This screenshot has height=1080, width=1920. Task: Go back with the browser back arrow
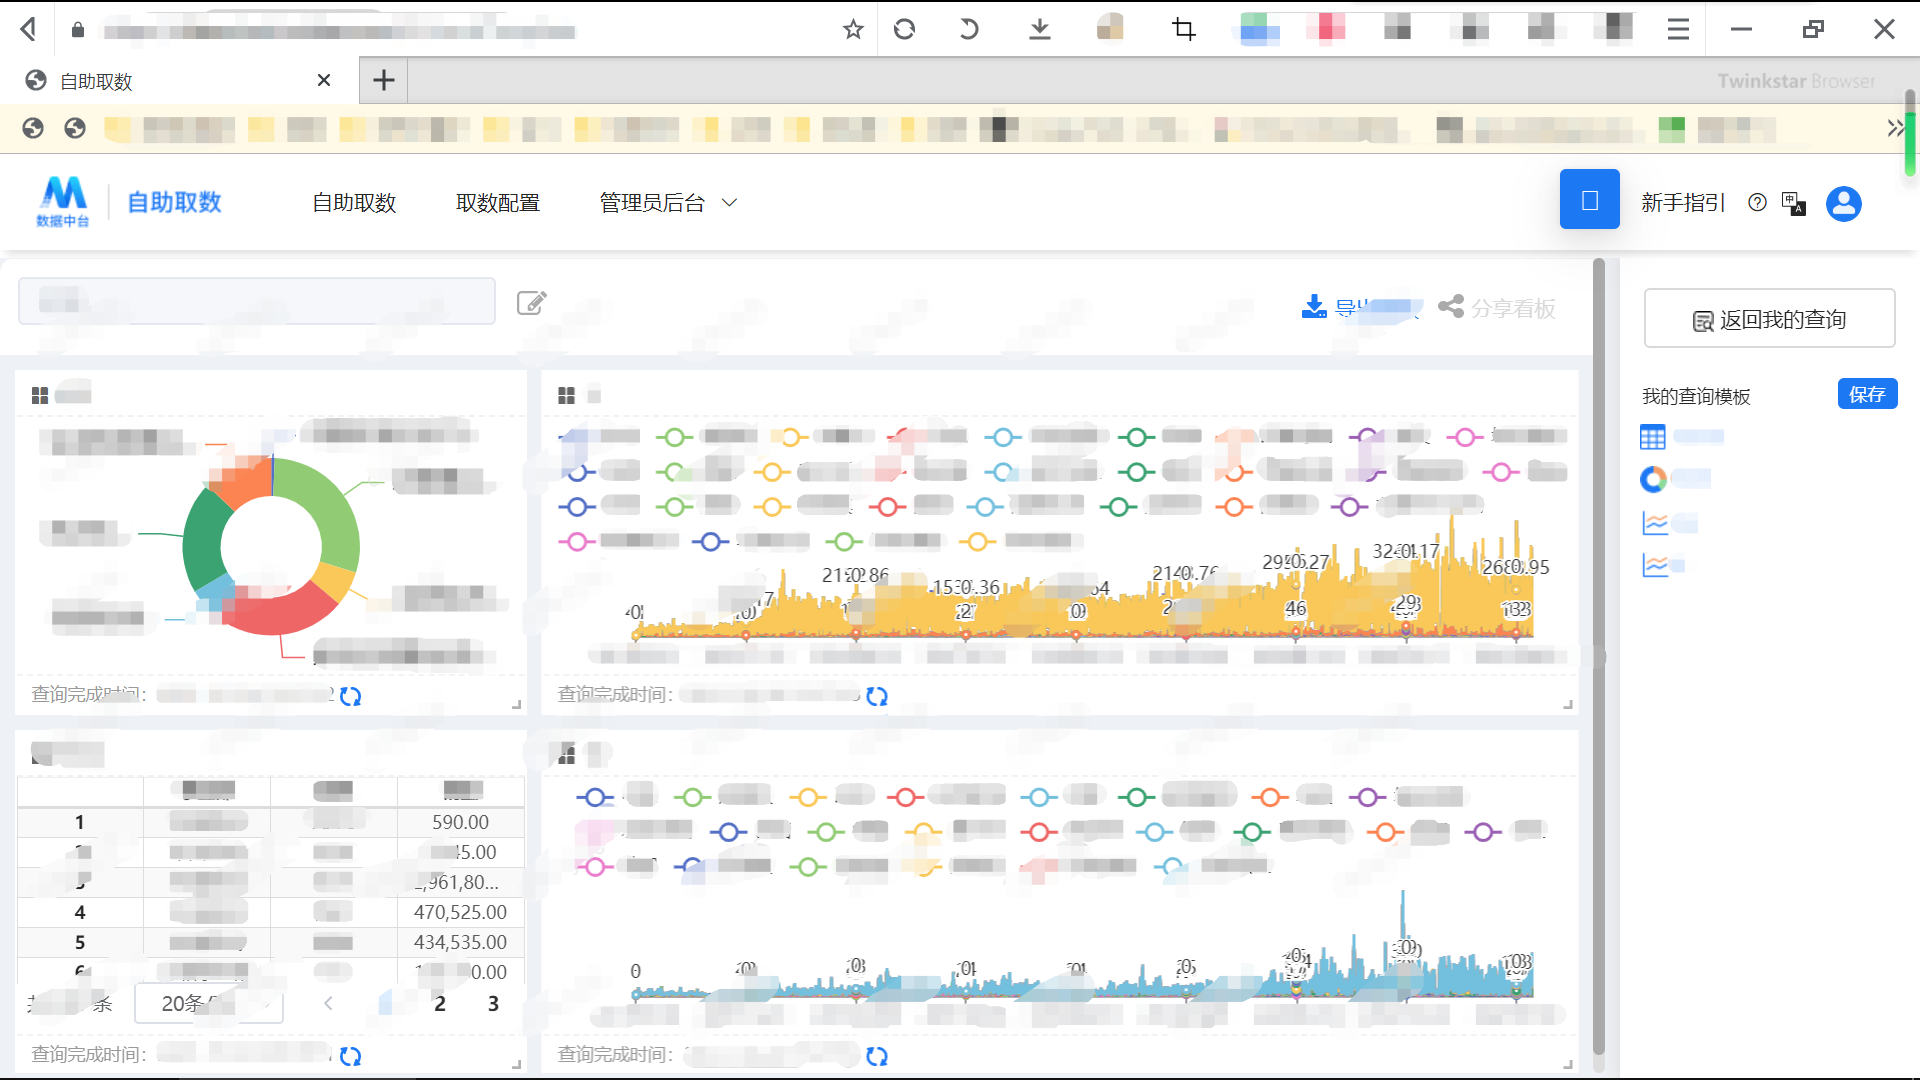29,30
